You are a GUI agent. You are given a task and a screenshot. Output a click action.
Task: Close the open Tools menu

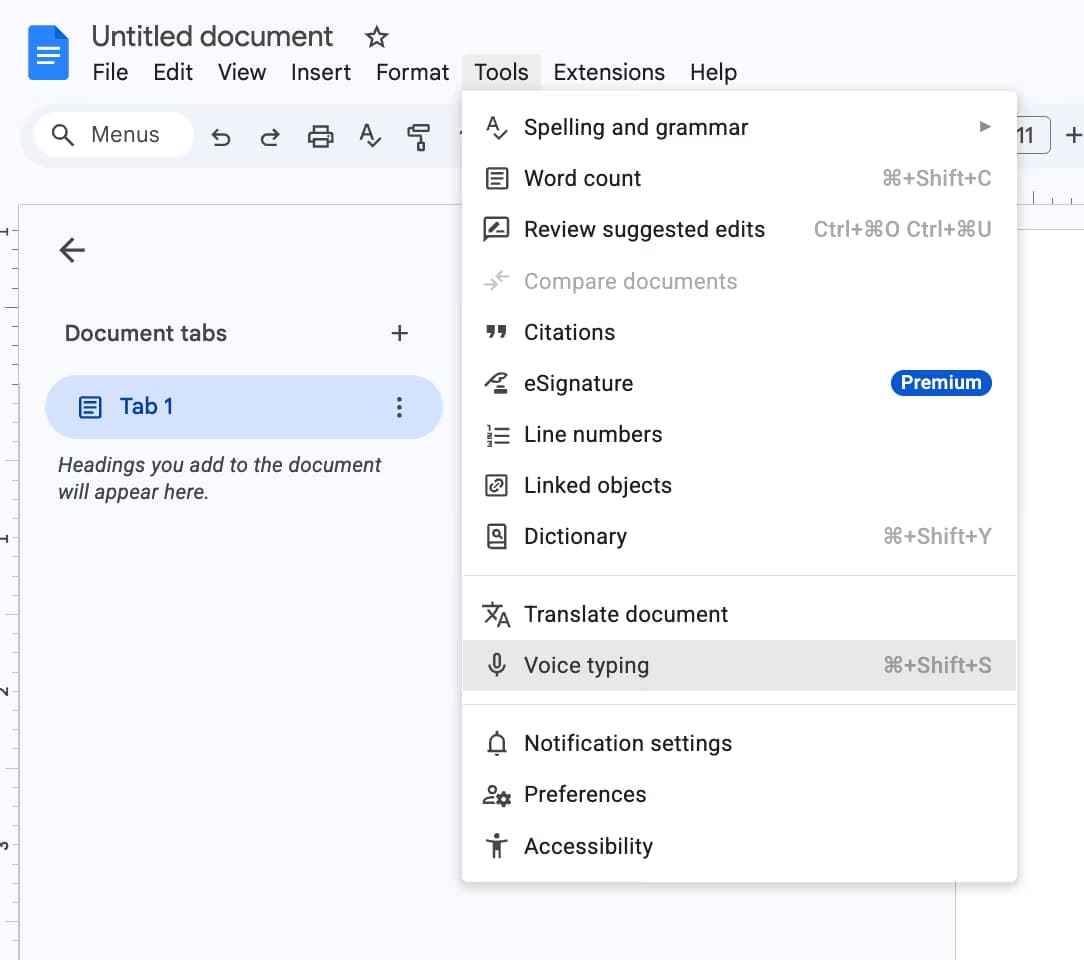tap(501, 72)
